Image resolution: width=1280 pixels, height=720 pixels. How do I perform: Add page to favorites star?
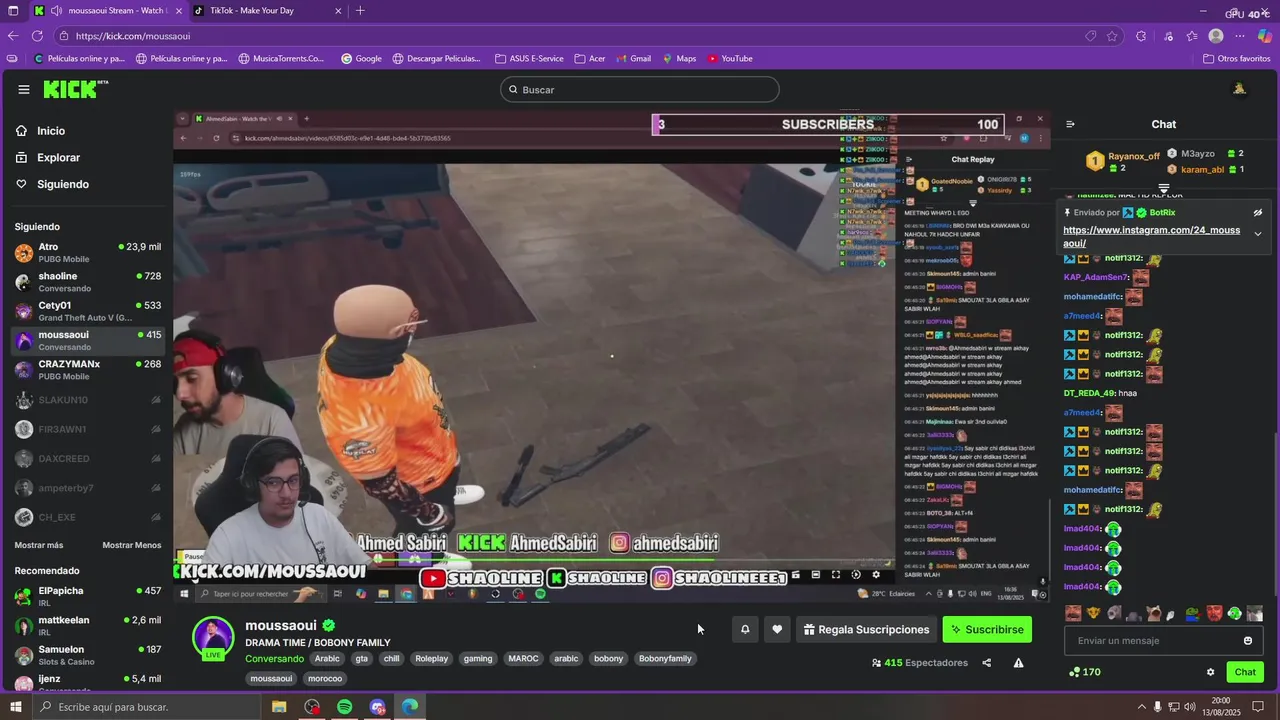pyautogui.click(x=1112, y=36)
